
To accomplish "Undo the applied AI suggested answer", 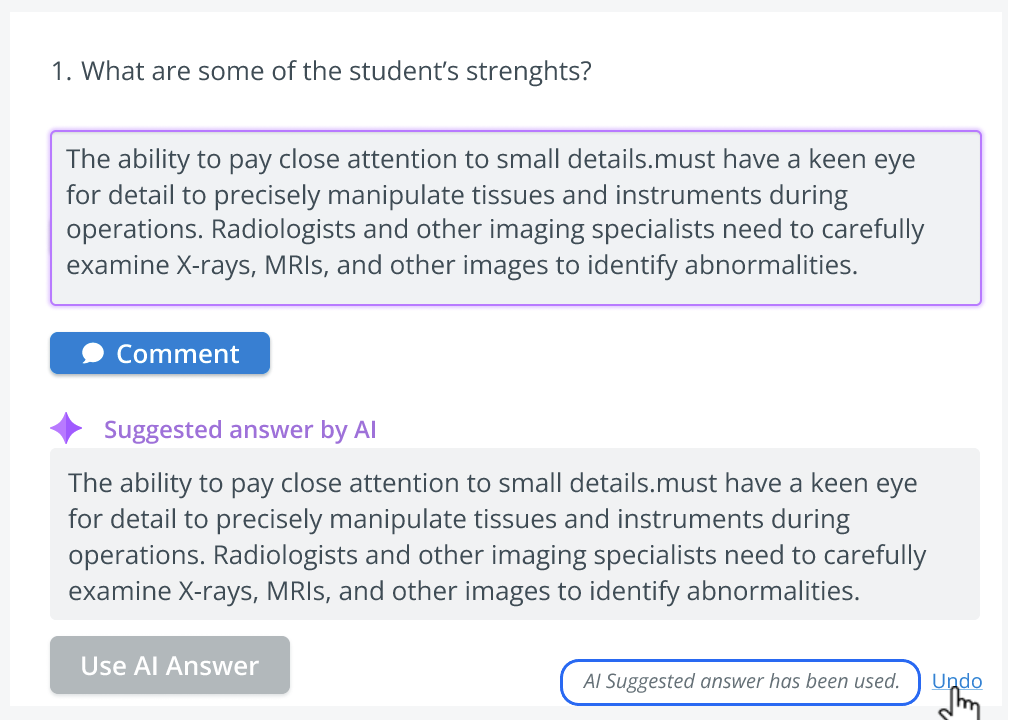I will click(x=956, y=681).
